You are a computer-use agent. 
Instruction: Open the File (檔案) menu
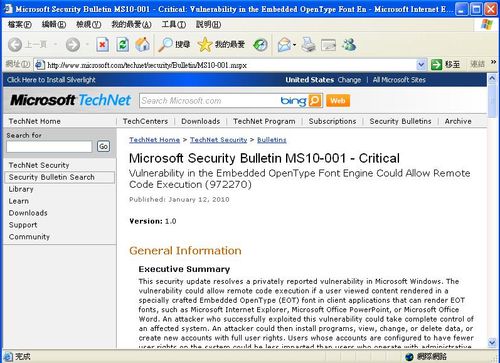(20, 24)
